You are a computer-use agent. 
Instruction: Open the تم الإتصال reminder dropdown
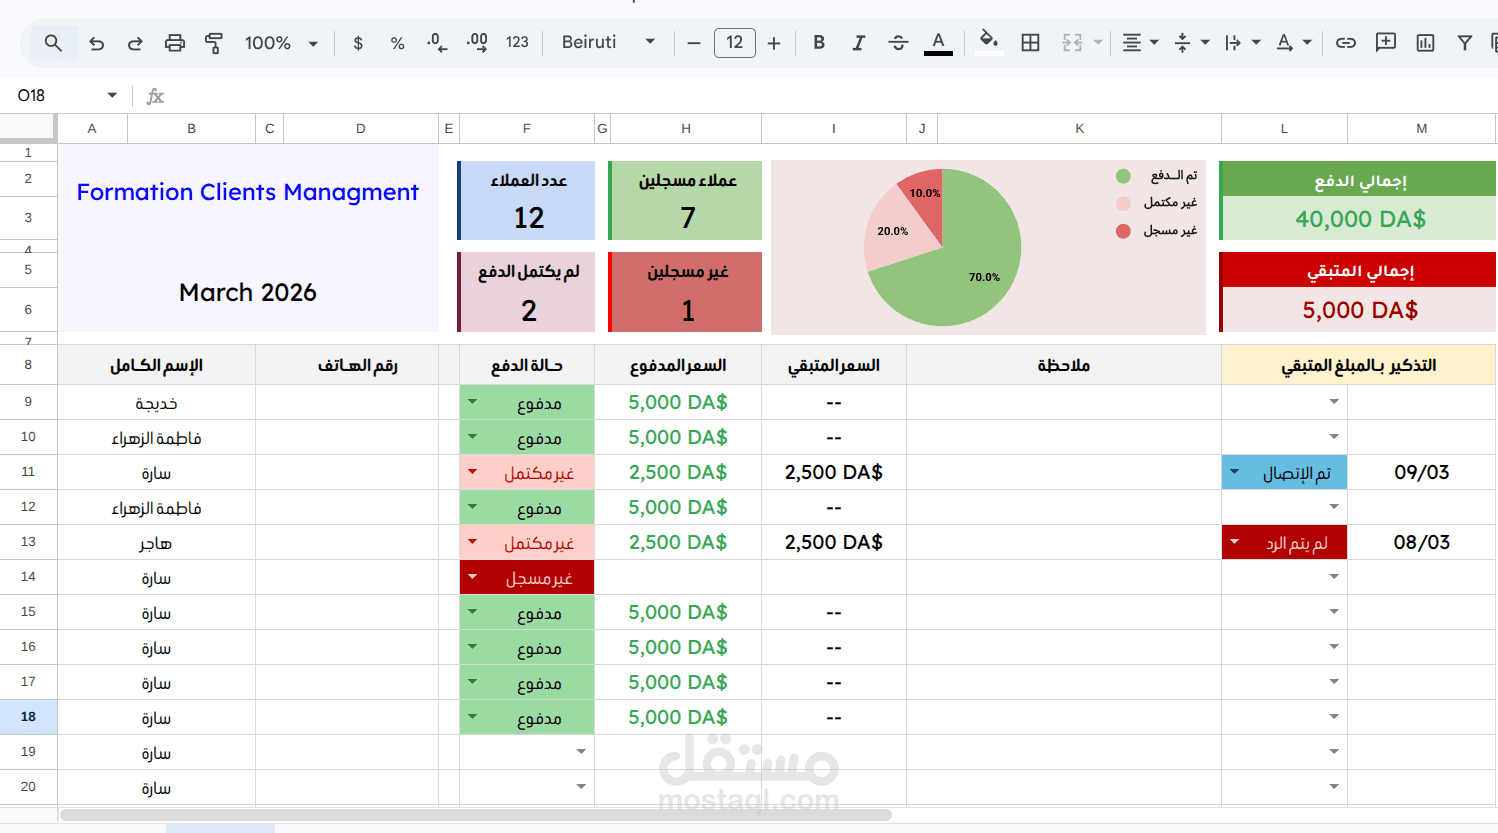click(1235, 471)
